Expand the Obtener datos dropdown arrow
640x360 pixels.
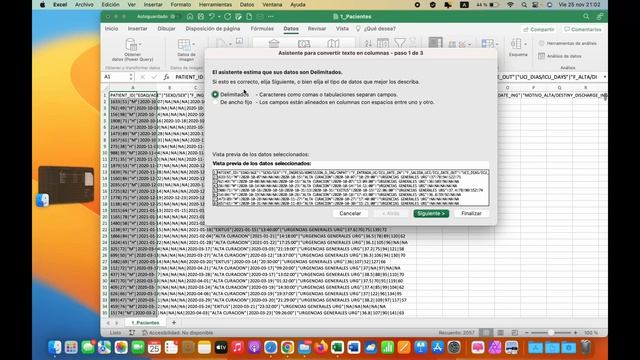point(140,44)
